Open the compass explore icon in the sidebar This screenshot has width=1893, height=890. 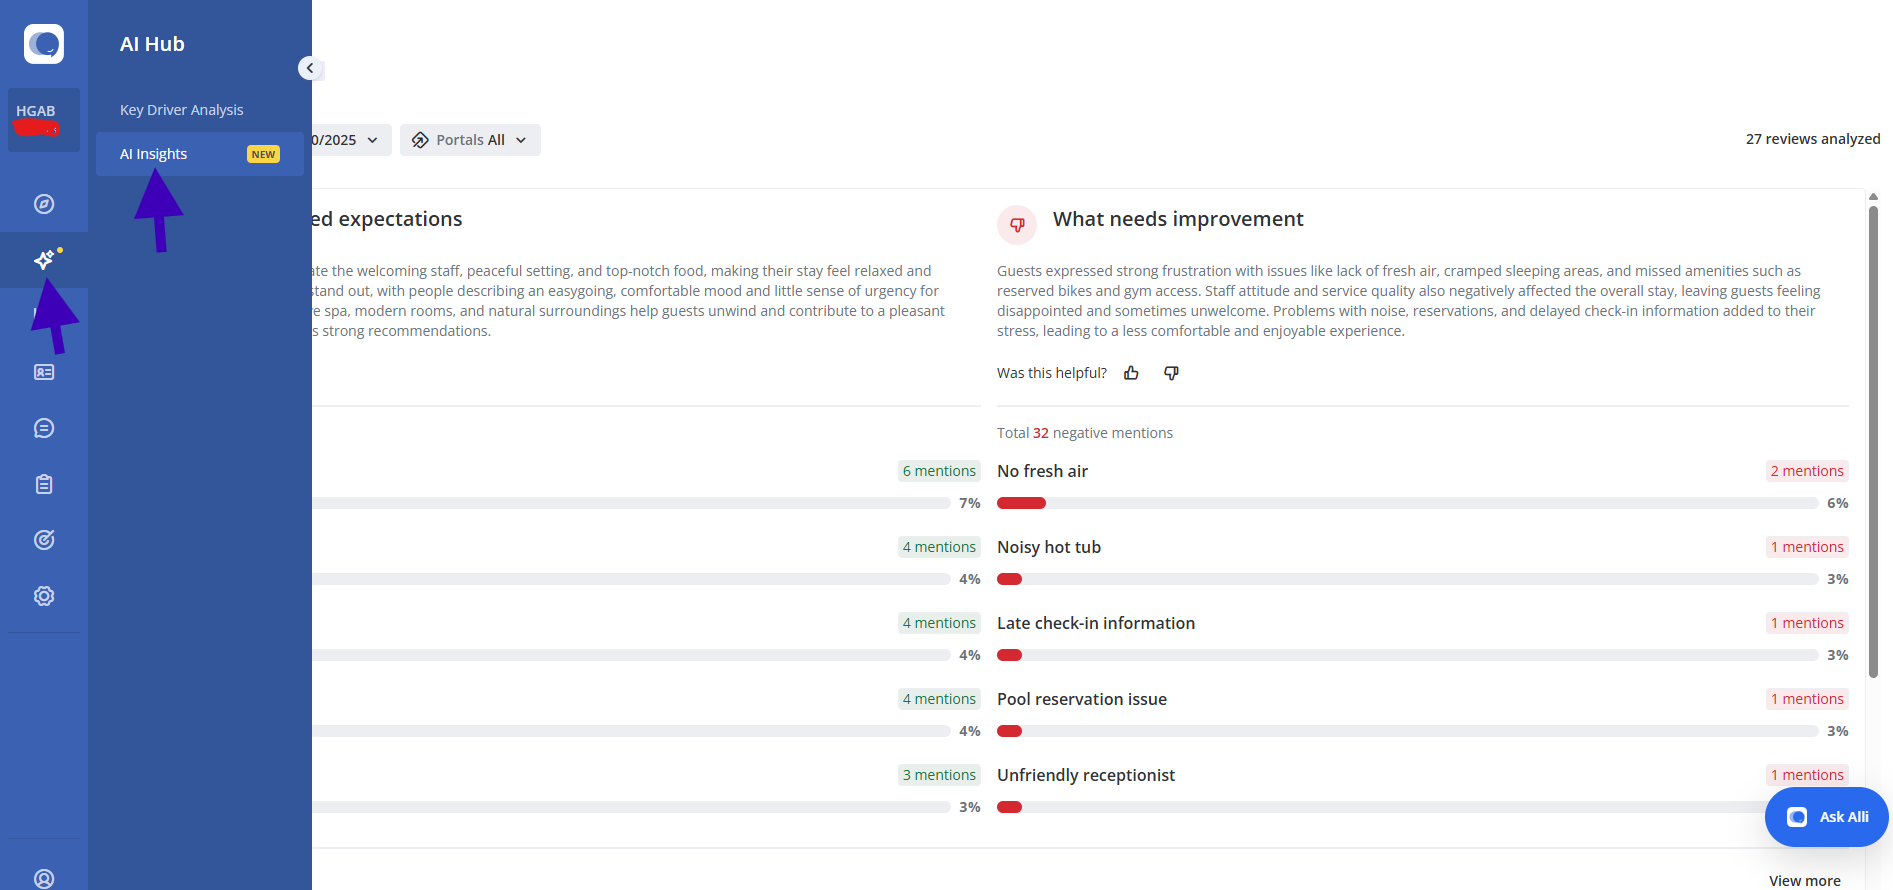pos(44,204)
